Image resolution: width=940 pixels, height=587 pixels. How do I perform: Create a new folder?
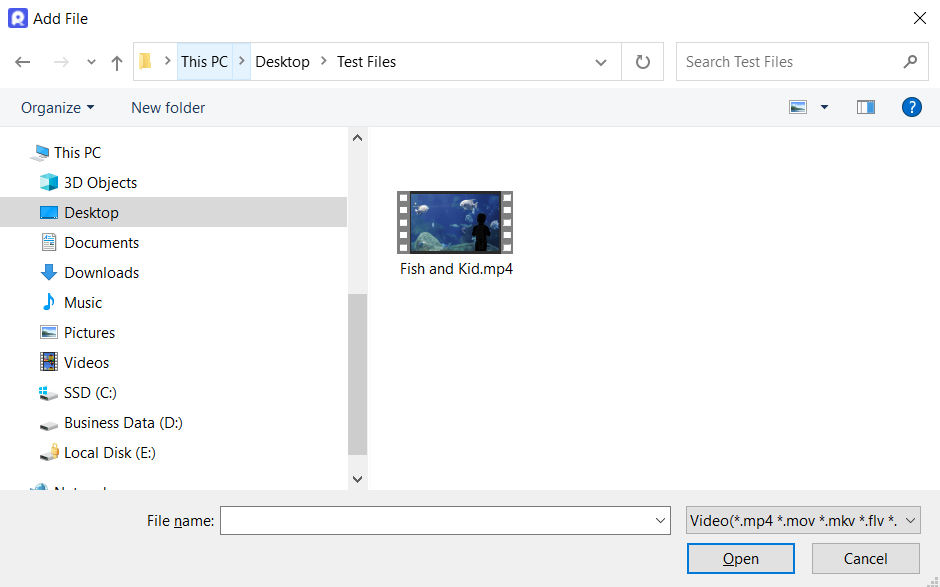167,107
